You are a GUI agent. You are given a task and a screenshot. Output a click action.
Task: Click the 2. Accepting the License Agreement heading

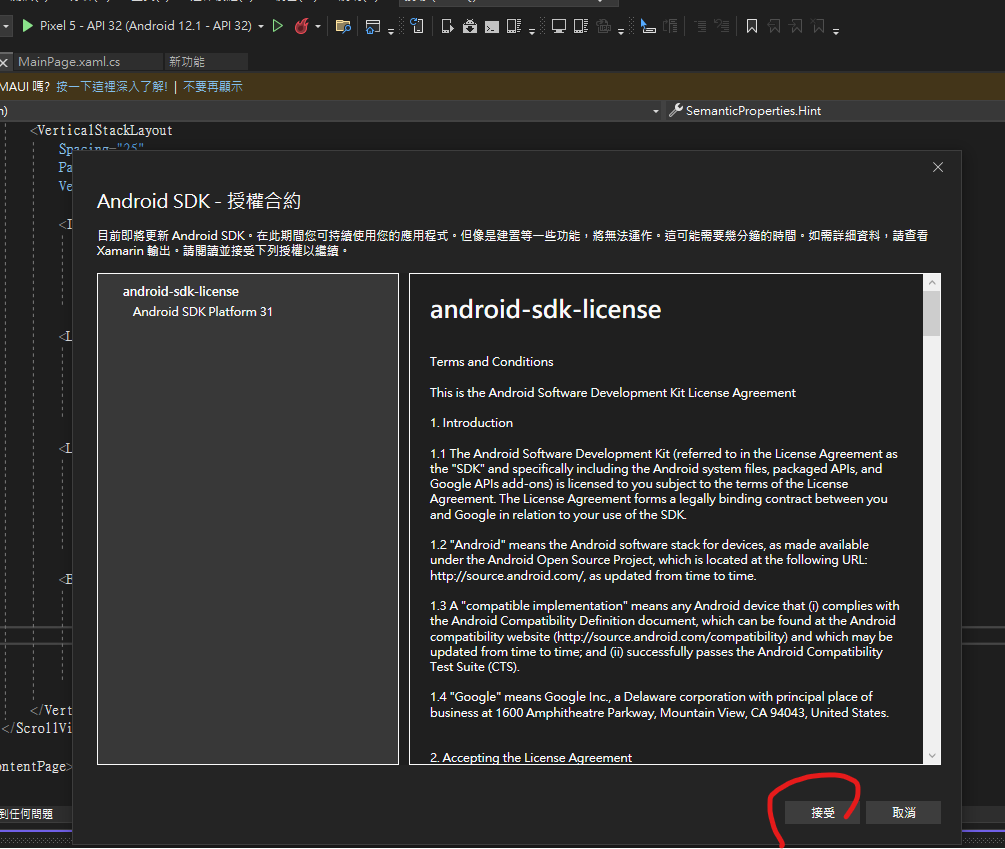(531, 757)
